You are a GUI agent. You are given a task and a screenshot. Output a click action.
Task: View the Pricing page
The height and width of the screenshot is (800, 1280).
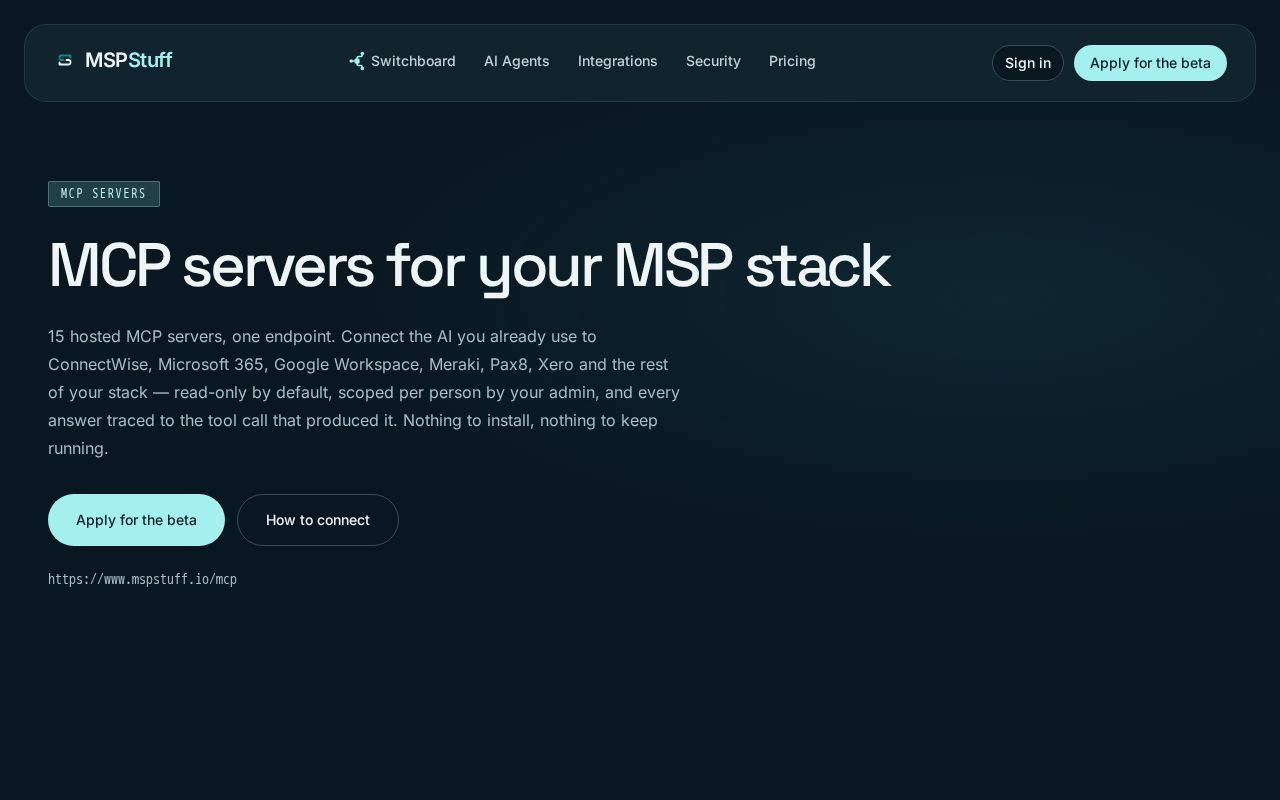[x=792, y=61]
